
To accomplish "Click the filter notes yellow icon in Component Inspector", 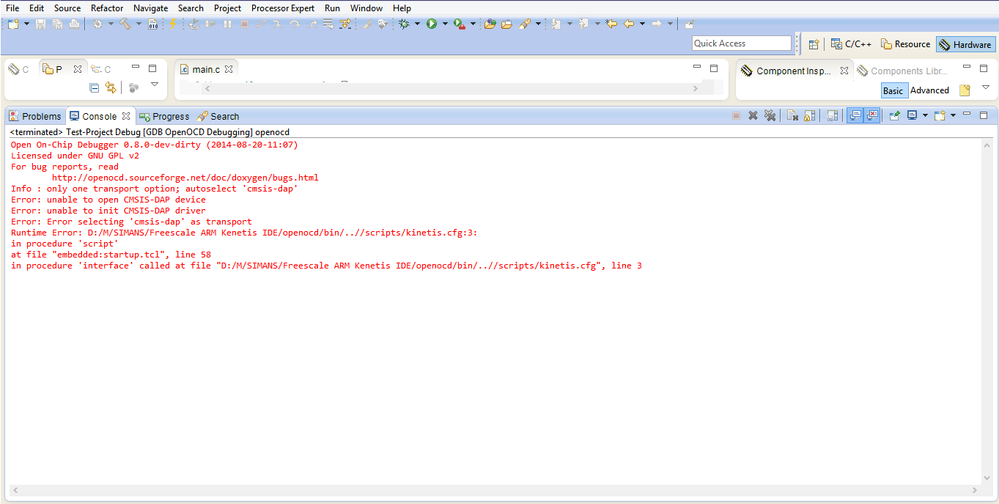I will tap(965, 90).
